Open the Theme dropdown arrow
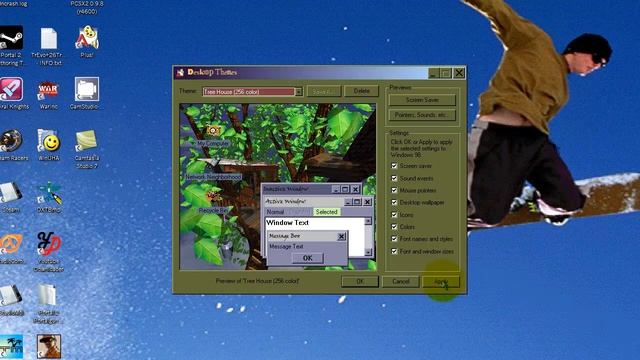This screenshot has height=360, width=640. point(299,92)
